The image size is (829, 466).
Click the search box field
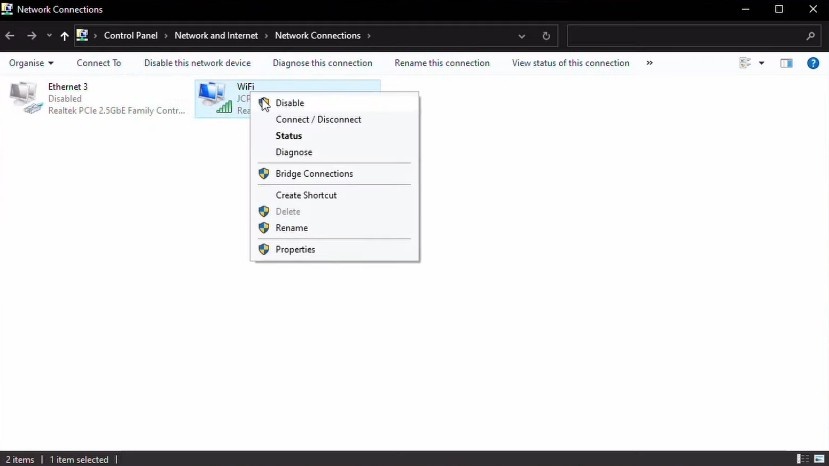click(x=685, y=36)
